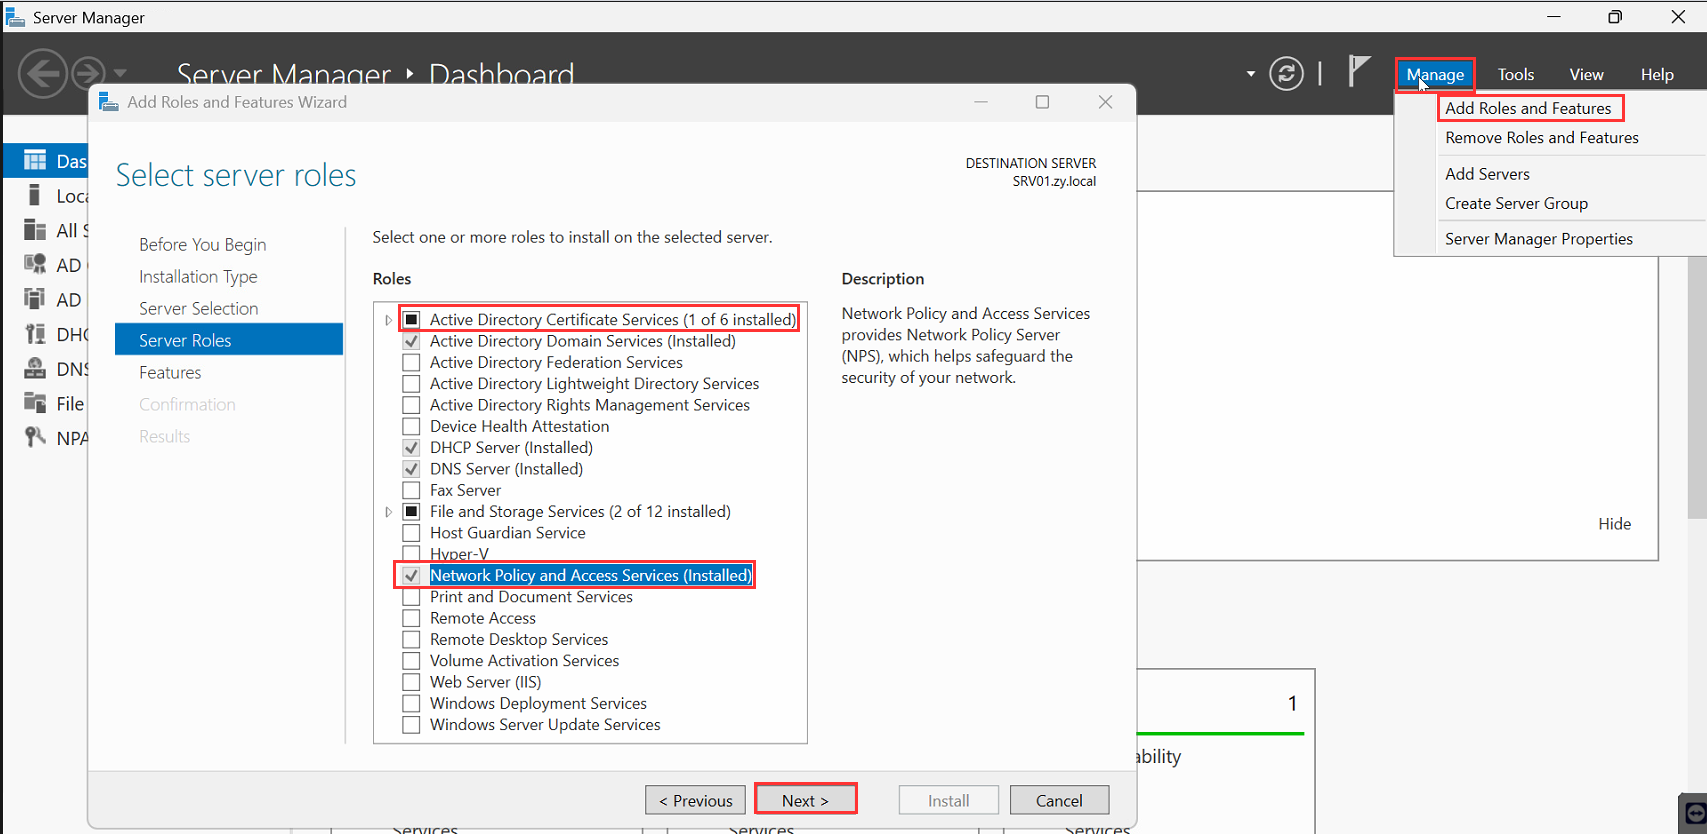Enable Windows Deployment Services role

(411, 704)
